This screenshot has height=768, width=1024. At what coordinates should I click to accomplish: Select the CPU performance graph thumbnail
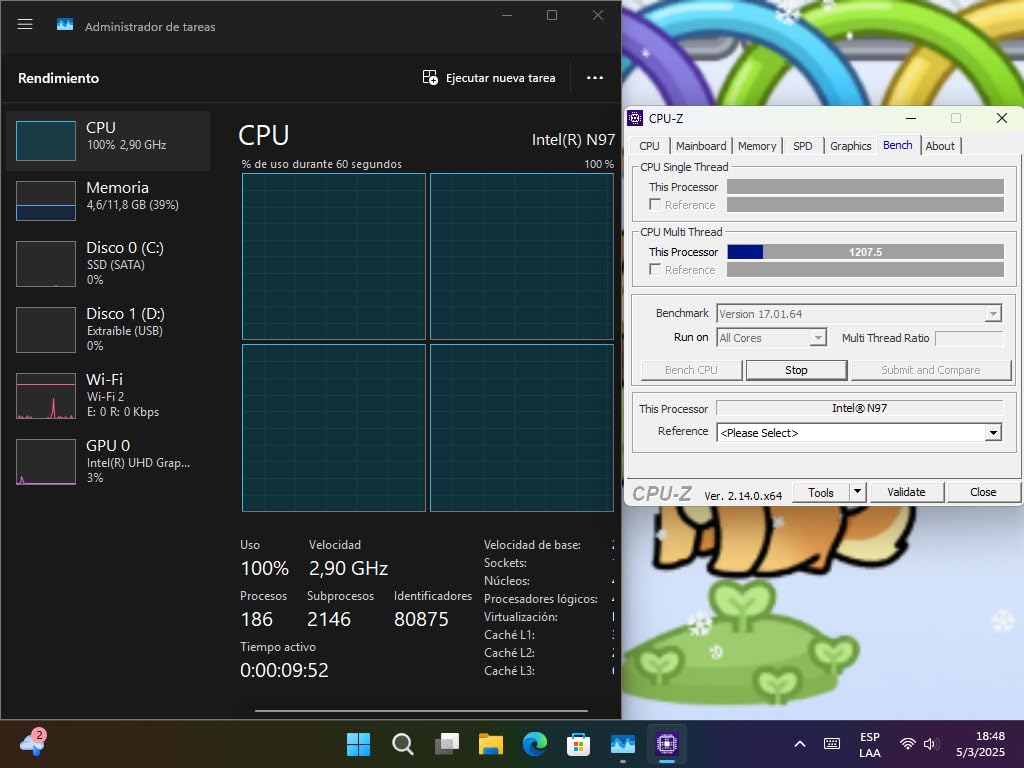coord(46,140)
